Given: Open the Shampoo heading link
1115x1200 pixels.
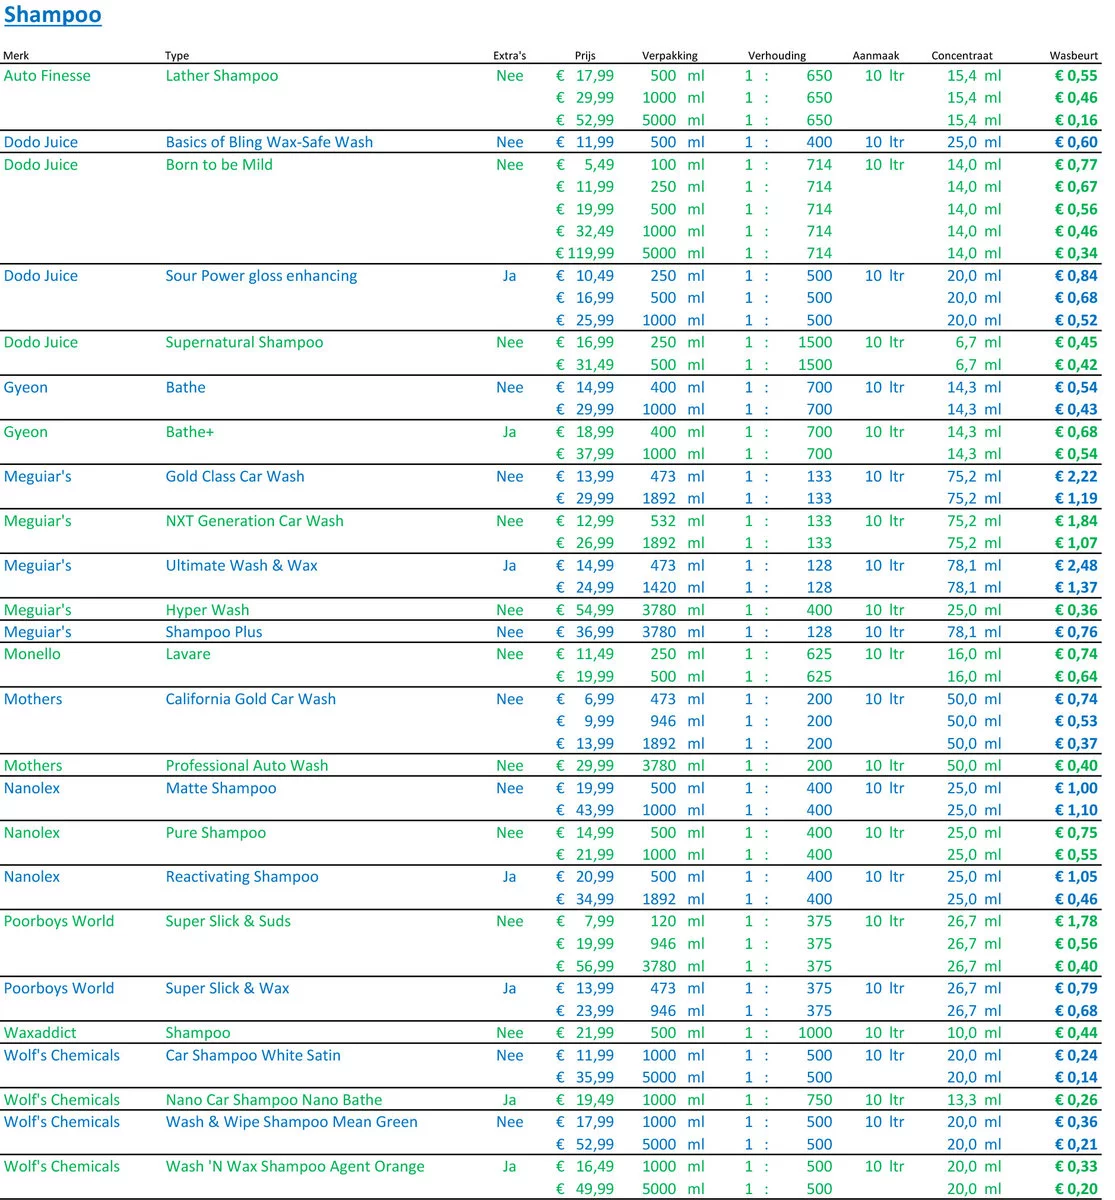Looking at the screenshot, I should 52,16.
